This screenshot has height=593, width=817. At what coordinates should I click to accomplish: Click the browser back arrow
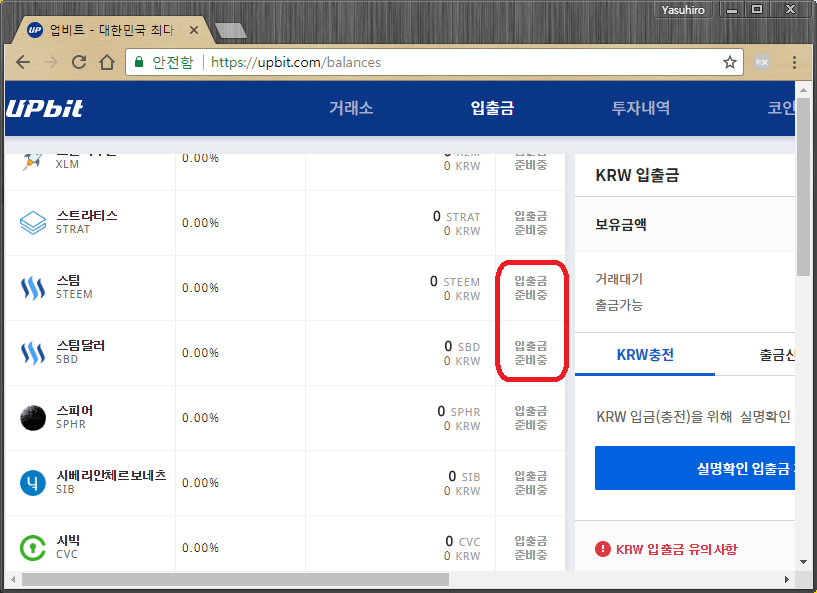(x=23, y=63)
